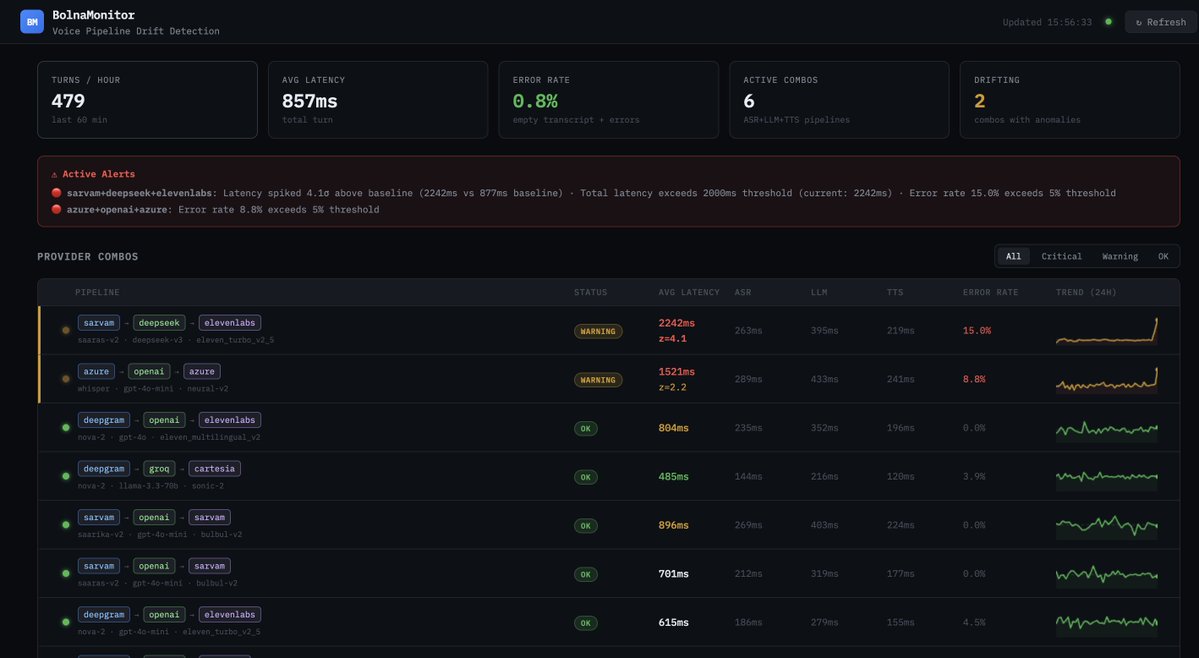Click the WARNING badge in deepseek row
Screen dimensions: 1199x658
point(598,332)
